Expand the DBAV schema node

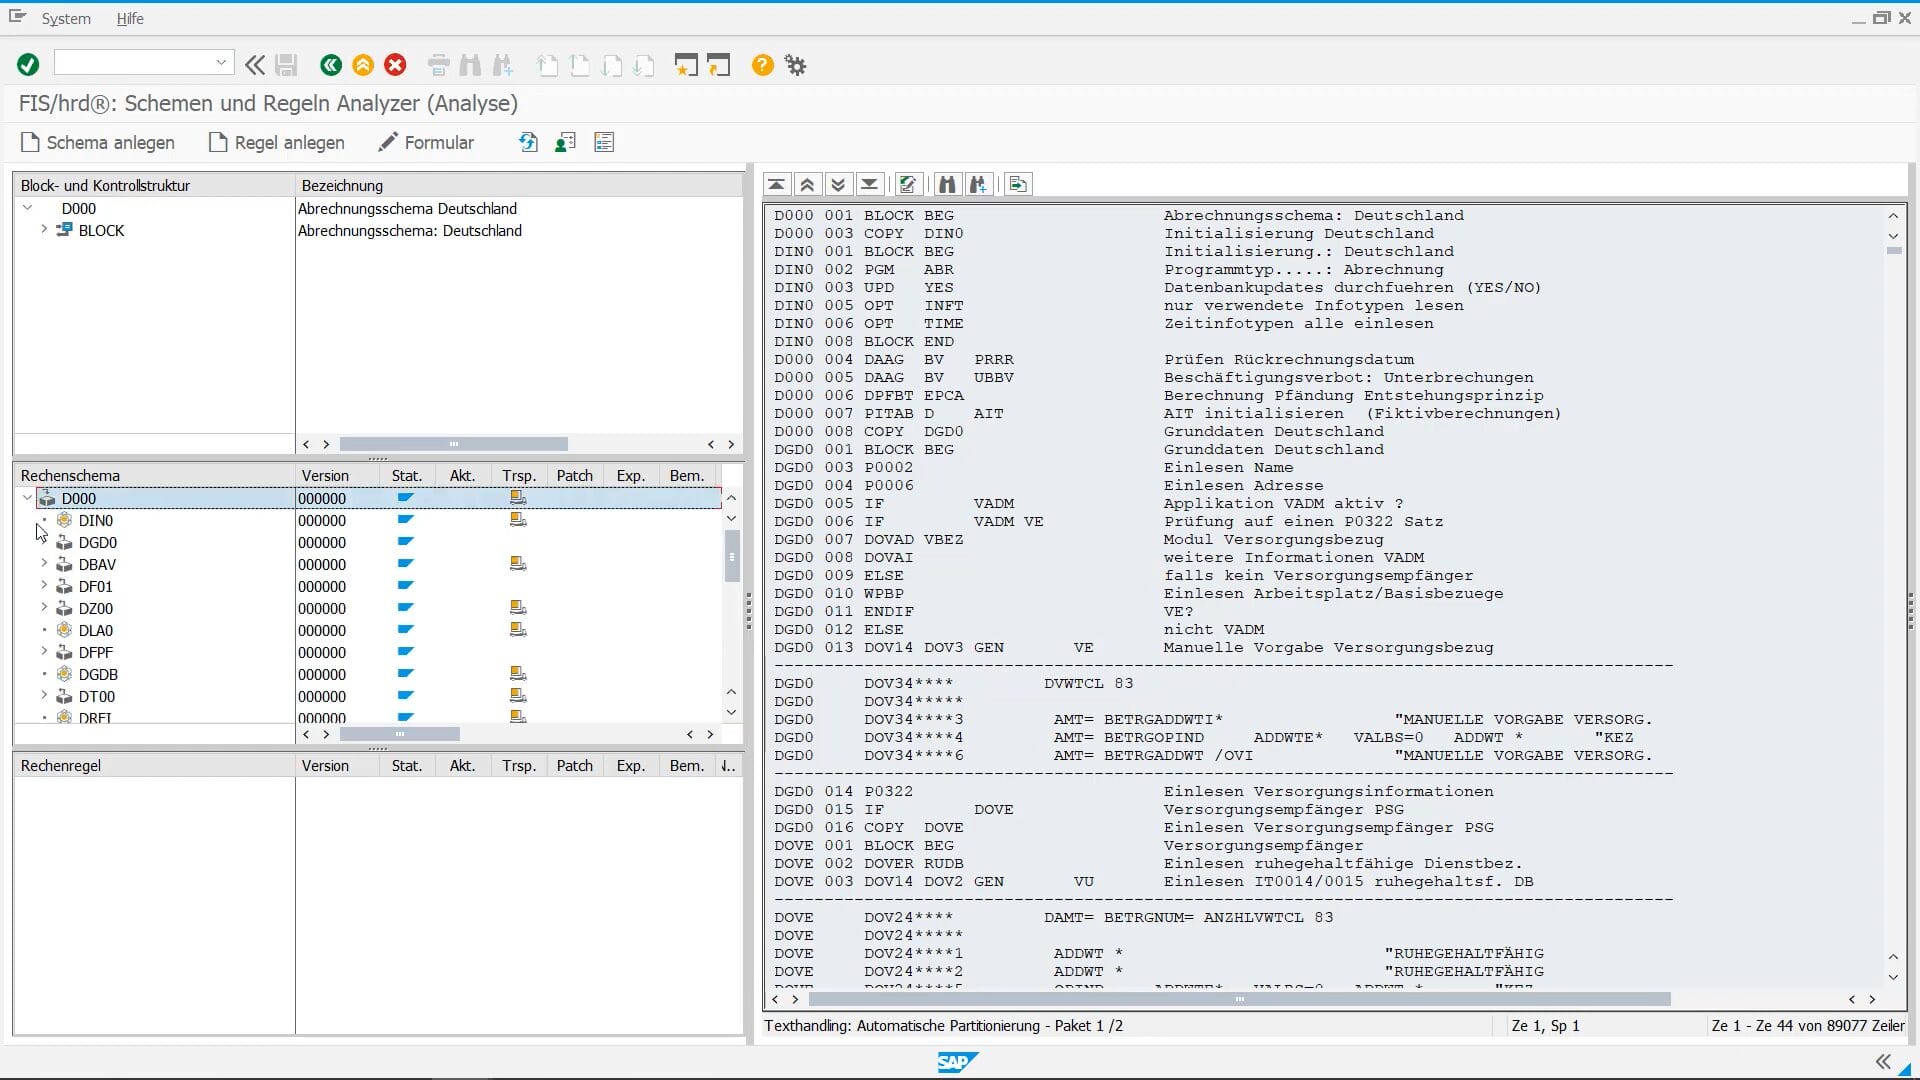(x=44, y=564)
